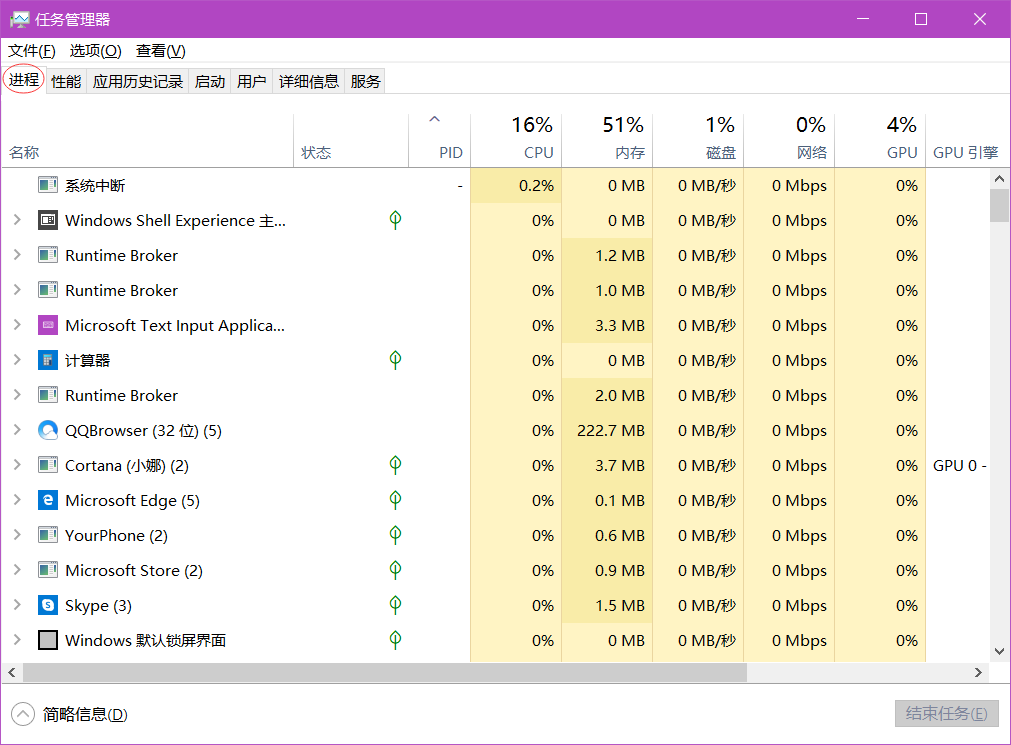Image resolution: width=1011 pixels, height=745 pixels.
Task: Click the Cortana process icon
Action: point(48,465)
